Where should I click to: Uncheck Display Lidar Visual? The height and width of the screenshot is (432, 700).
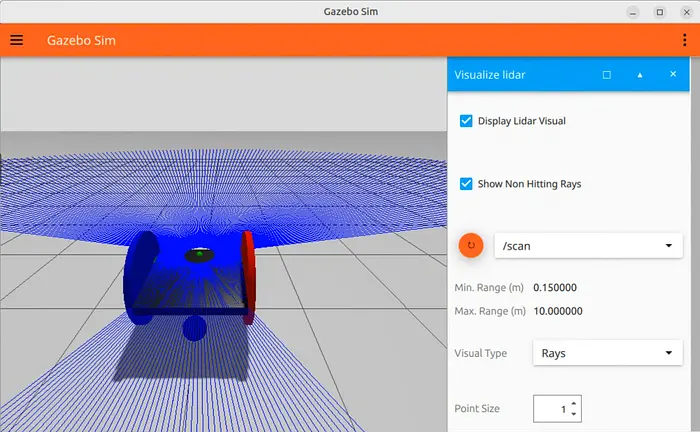click(x=466, y=121)
